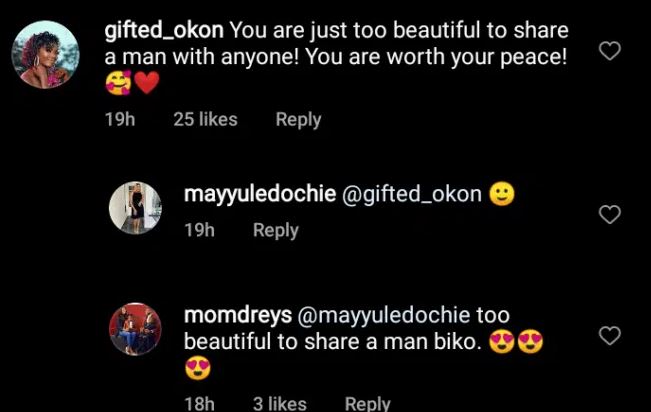Visit the mayyuledochie username profile
This screenshot has width=651, height=412.
260,195
